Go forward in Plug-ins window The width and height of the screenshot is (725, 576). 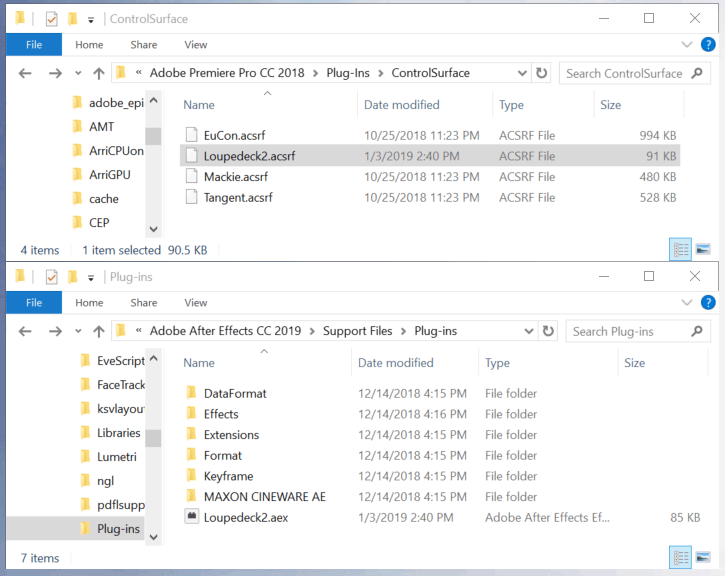55,331
